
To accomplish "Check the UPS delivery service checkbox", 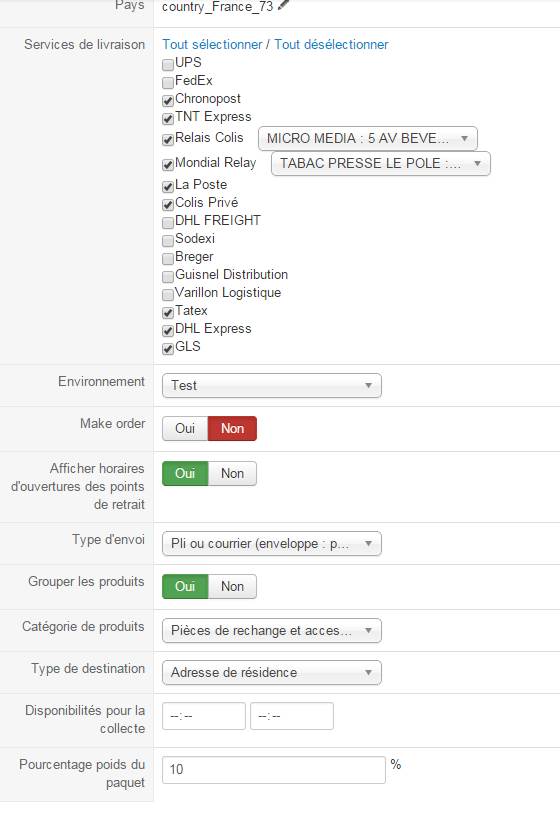I will point(167,65).
